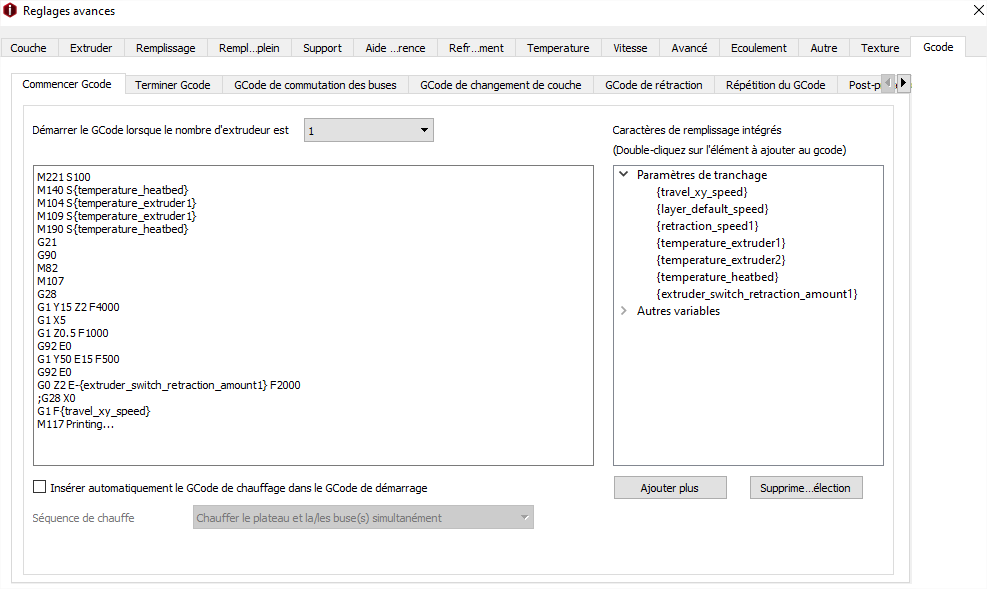This screenshot has height=589, width=987.
Task: Select {temperature_heatbed} placeholder in tree
Action: pyautogui.click(x=718, y=277)
